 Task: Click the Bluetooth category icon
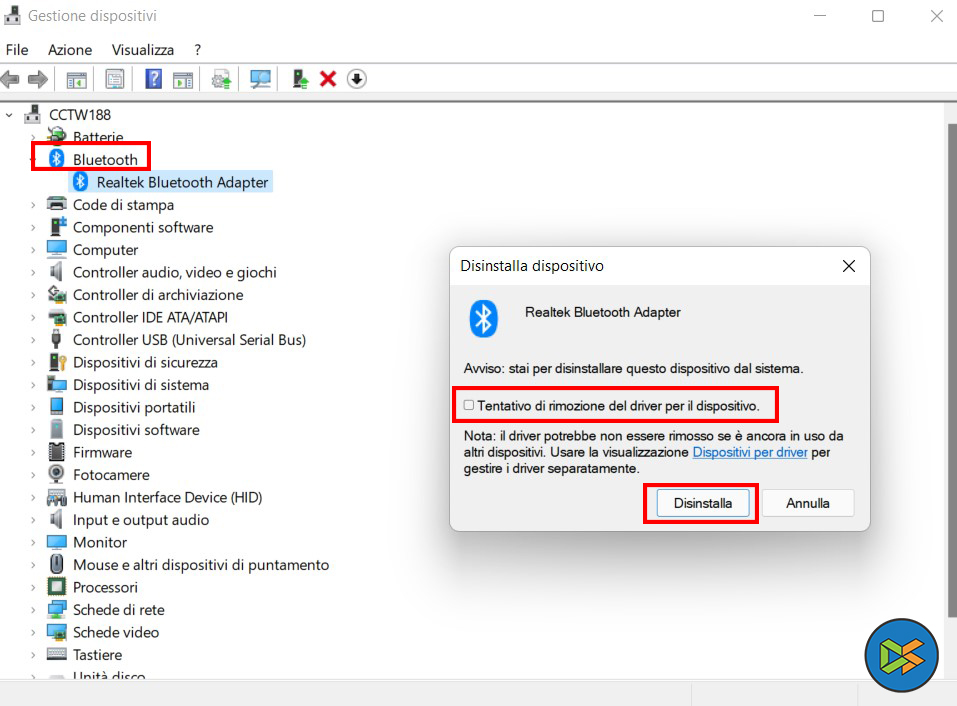click(x=57, y=159)
